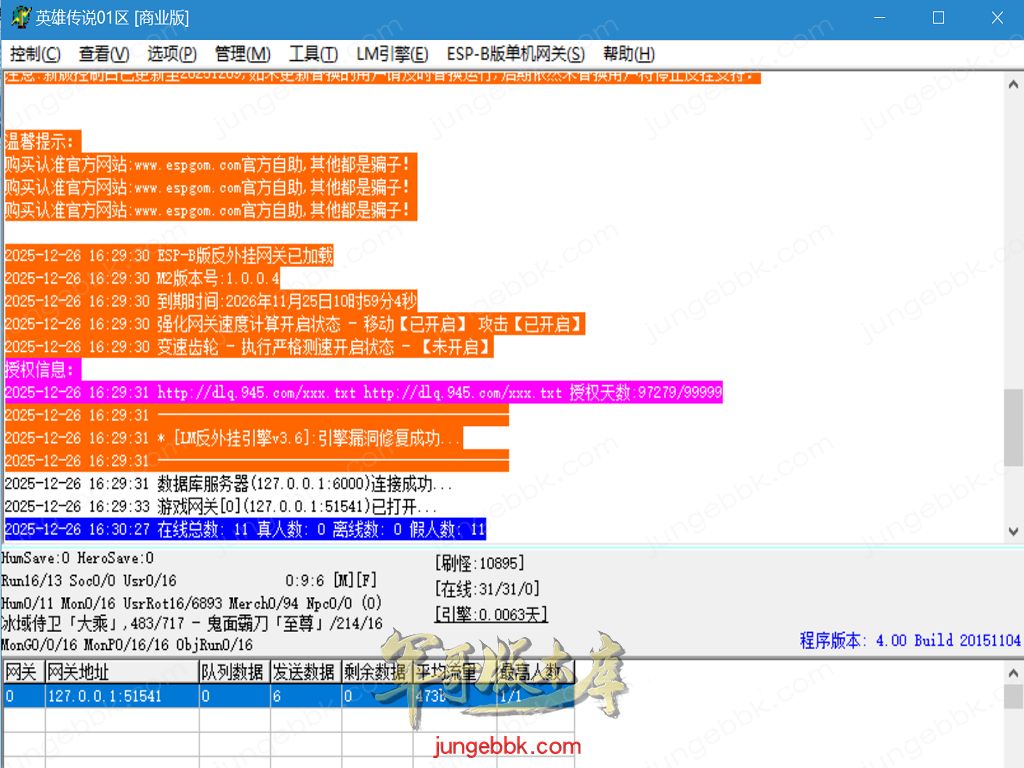This screenshot has height=768, width=1024.
Task: Open the LM引擎(E) menu
Action: point(392,54)
